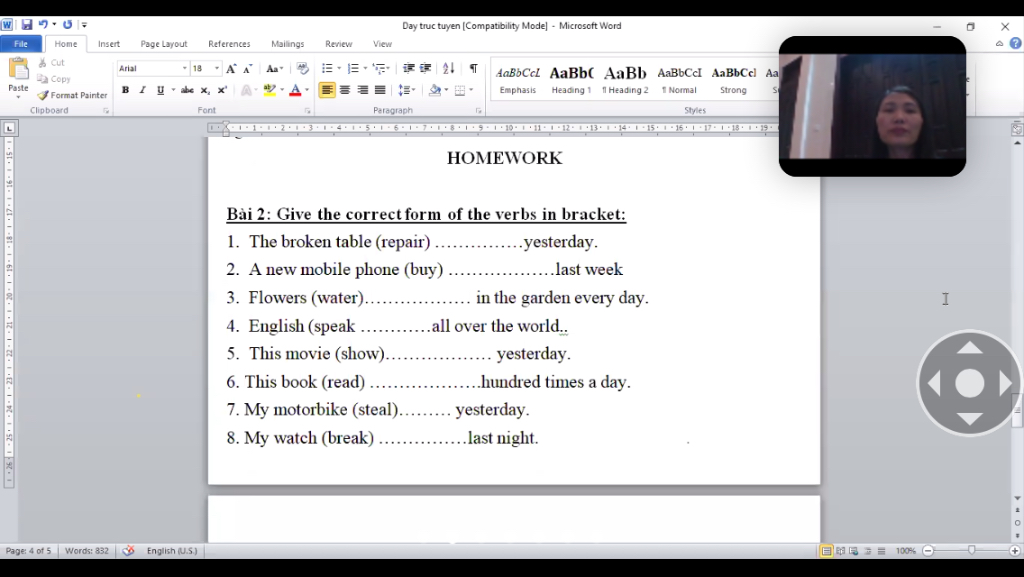The image size is (1024, 577).
Task: Toggle Bold formatting
Action: [x=125, y=90]
